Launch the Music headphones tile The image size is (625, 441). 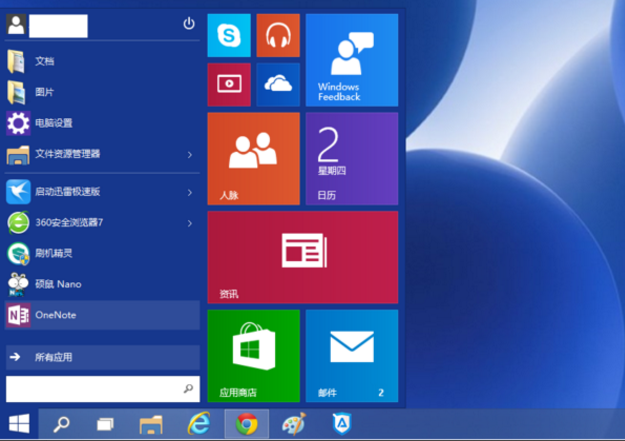[278, 36]
